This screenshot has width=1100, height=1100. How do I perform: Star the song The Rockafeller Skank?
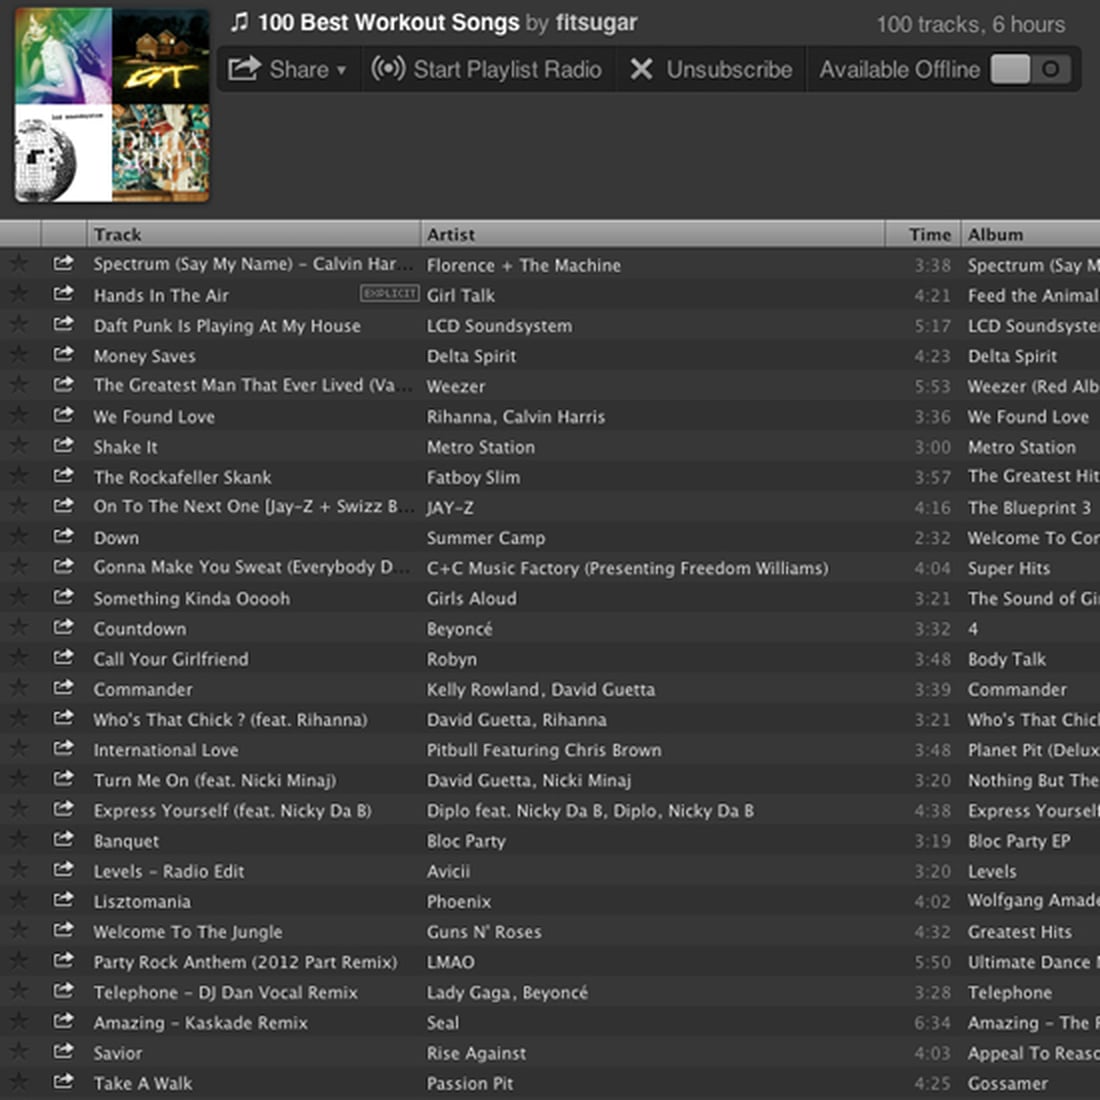(18, 476)
